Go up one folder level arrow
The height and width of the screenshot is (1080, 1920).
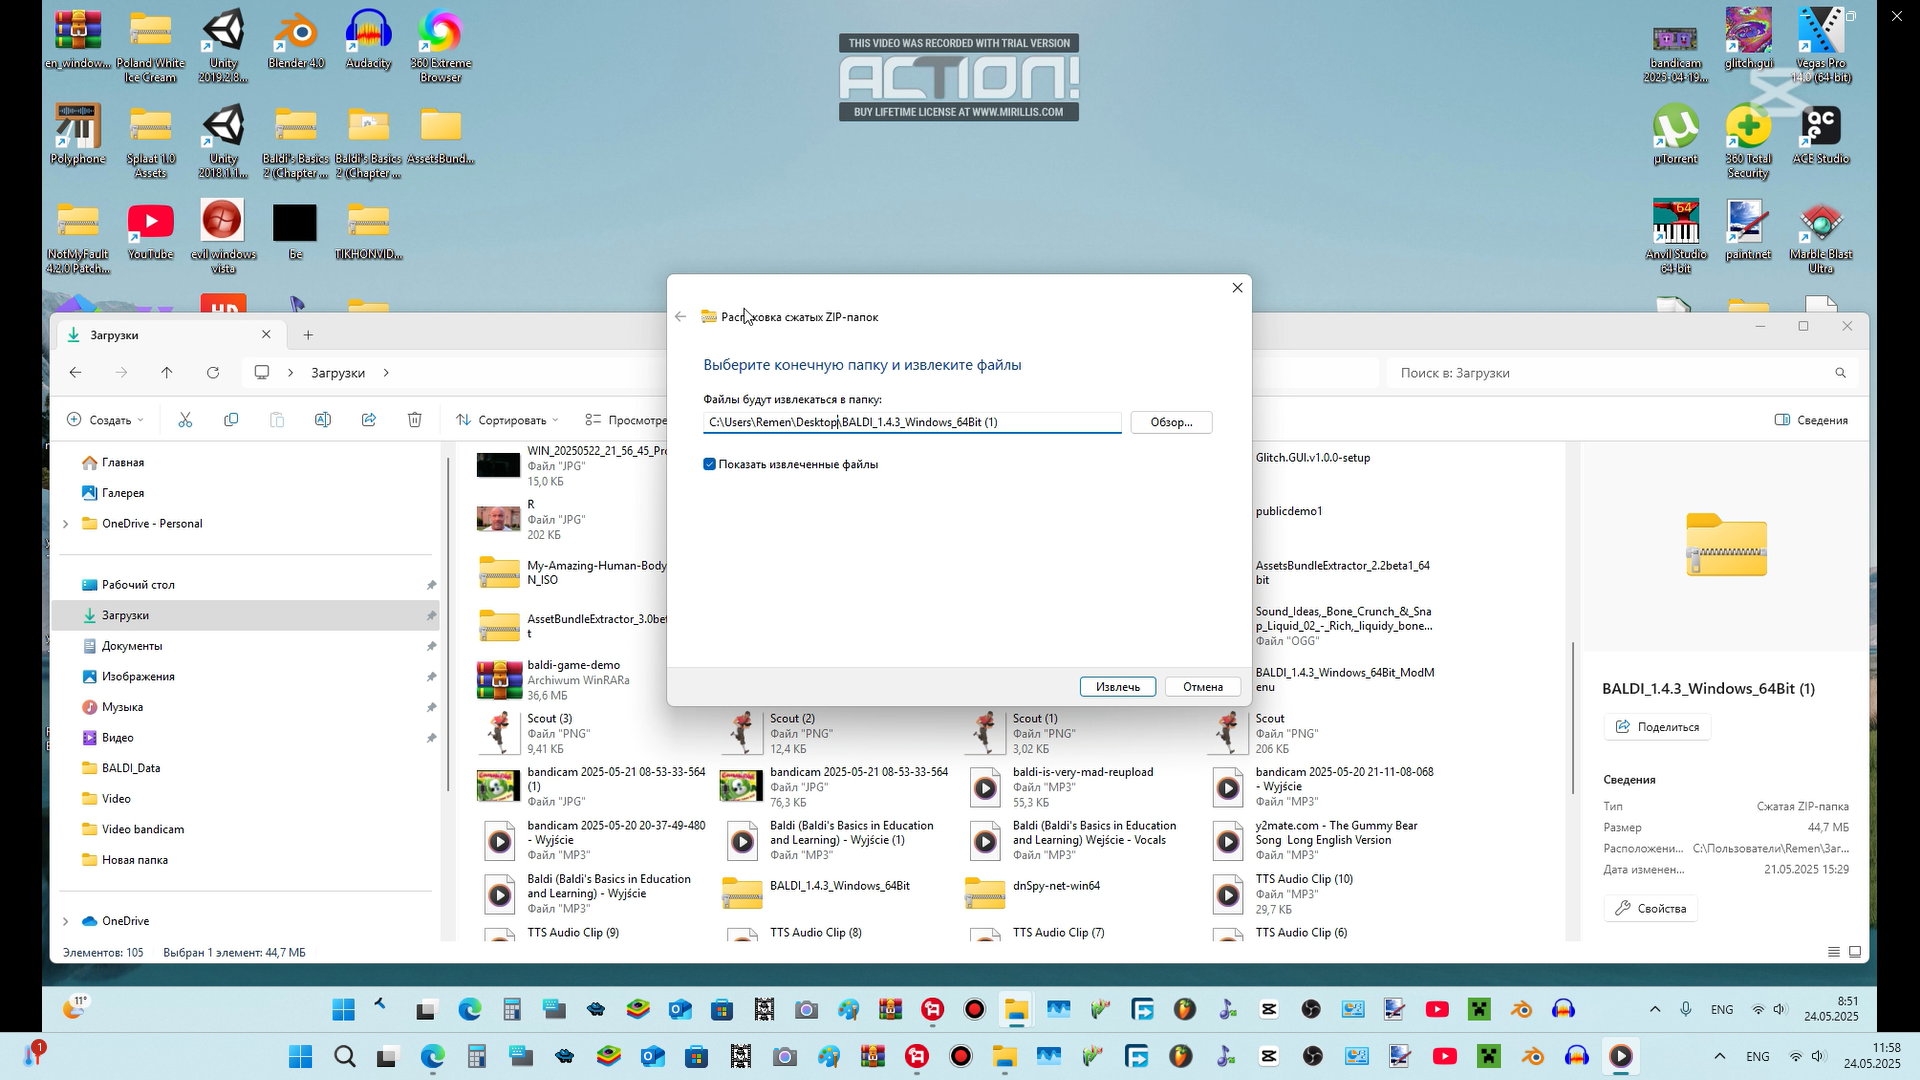(x=167, y=373)
